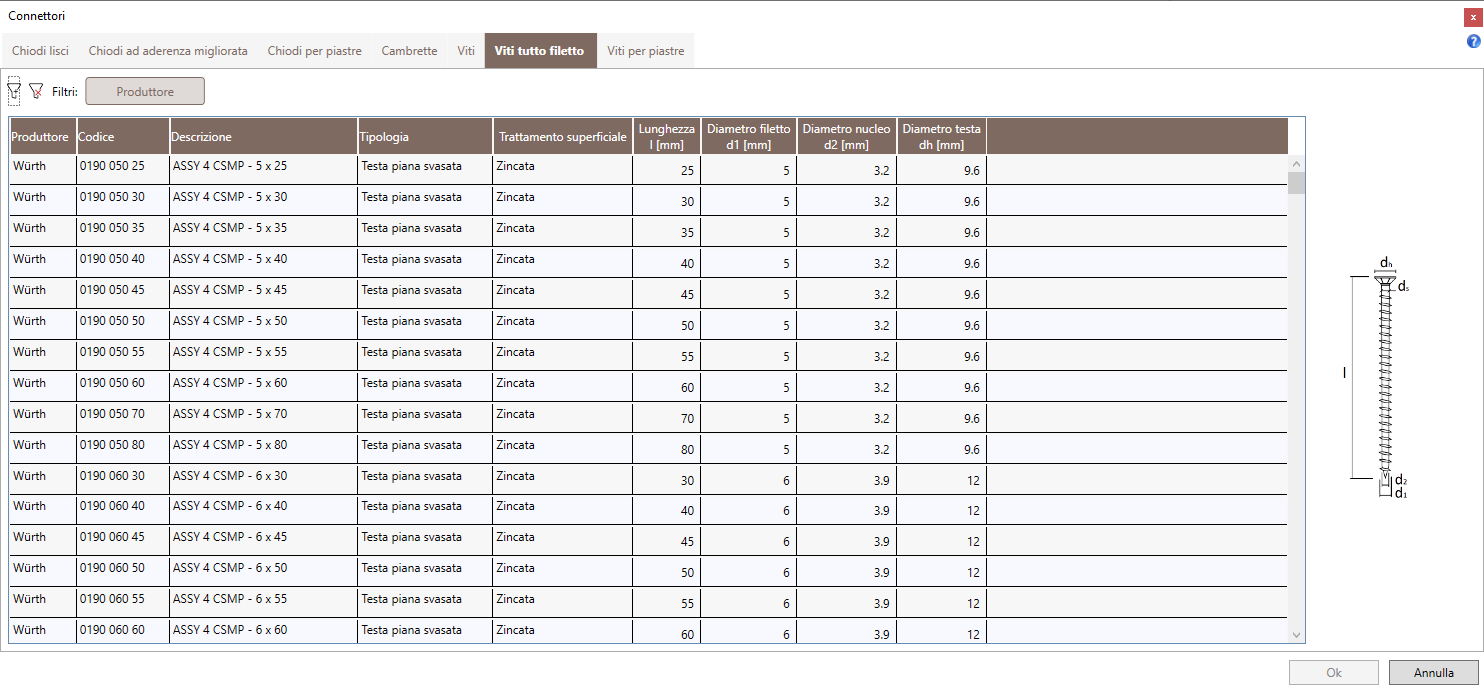Click the screw dimension diagram
Screen dimensions: 1484x692
click(x=1378, y=378)
